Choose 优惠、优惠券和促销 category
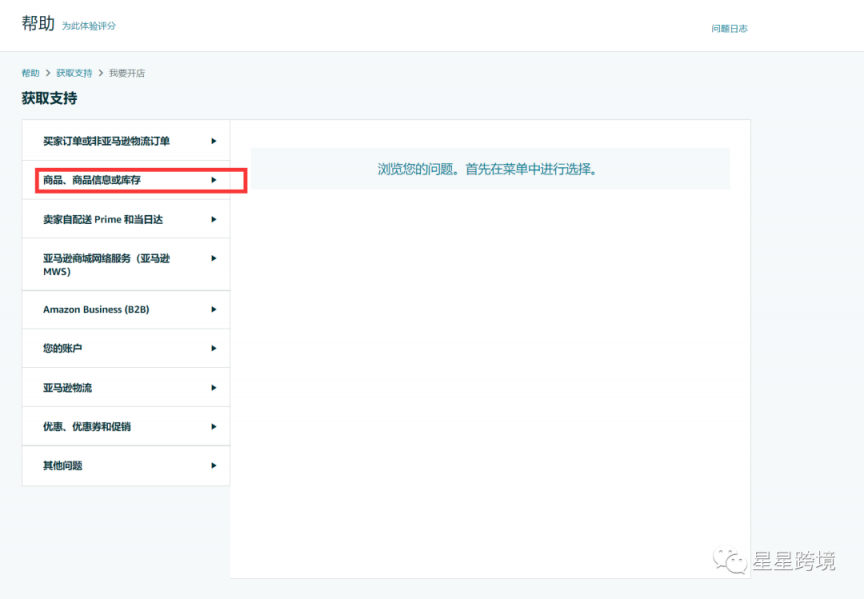864x599 pixels. tap(126, 427)
